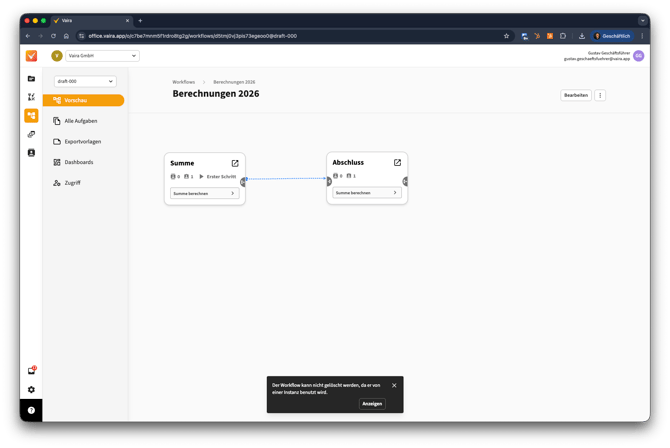Open the more options menu next to Bearbeiten
Viewport: 670px width, 448px height.
pos(600,95)
